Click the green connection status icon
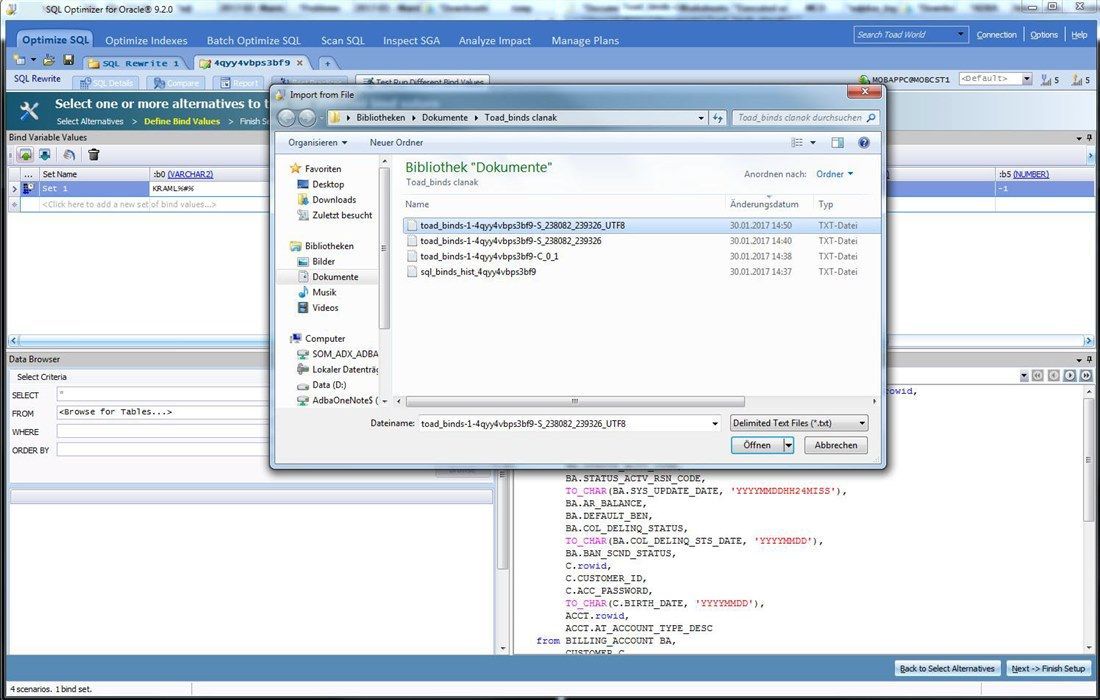The height and width of the screenshot is (700, 1100). click(864, 80)
